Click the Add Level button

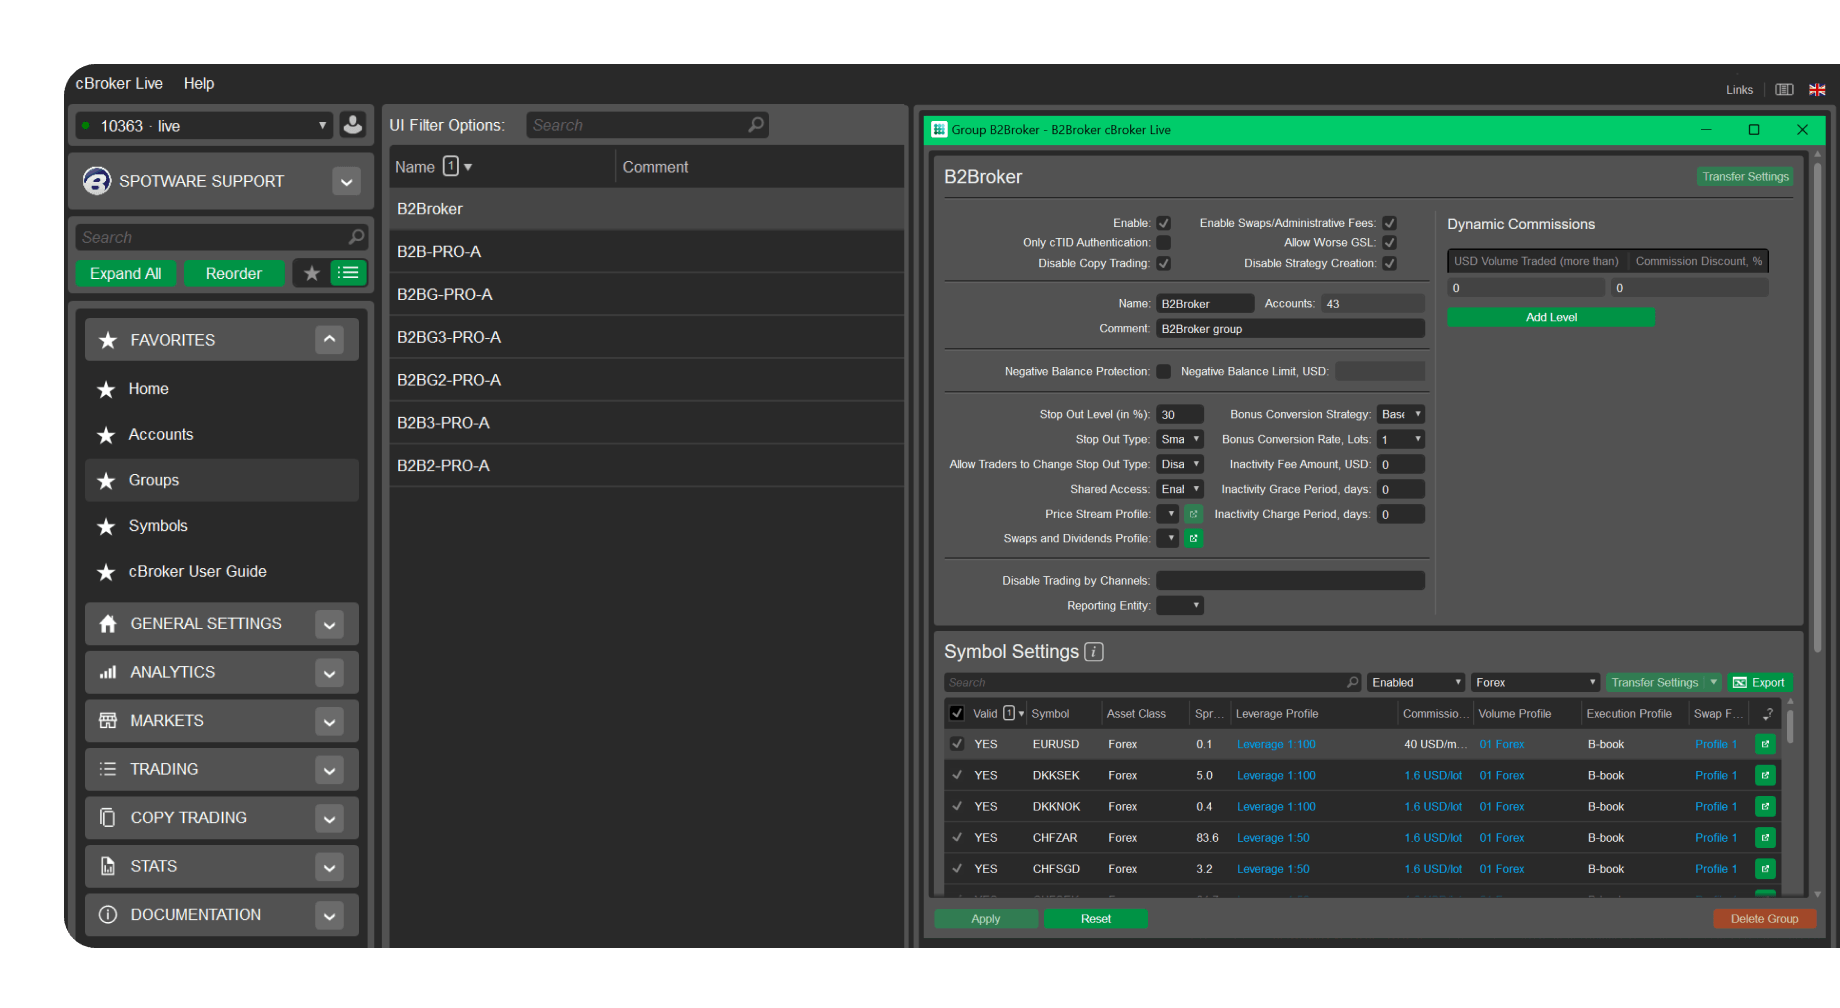tap(1551, 317)
